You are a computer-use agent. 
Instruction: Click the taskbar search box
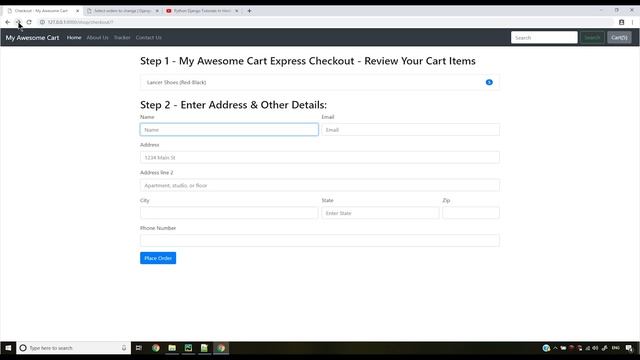73,348
